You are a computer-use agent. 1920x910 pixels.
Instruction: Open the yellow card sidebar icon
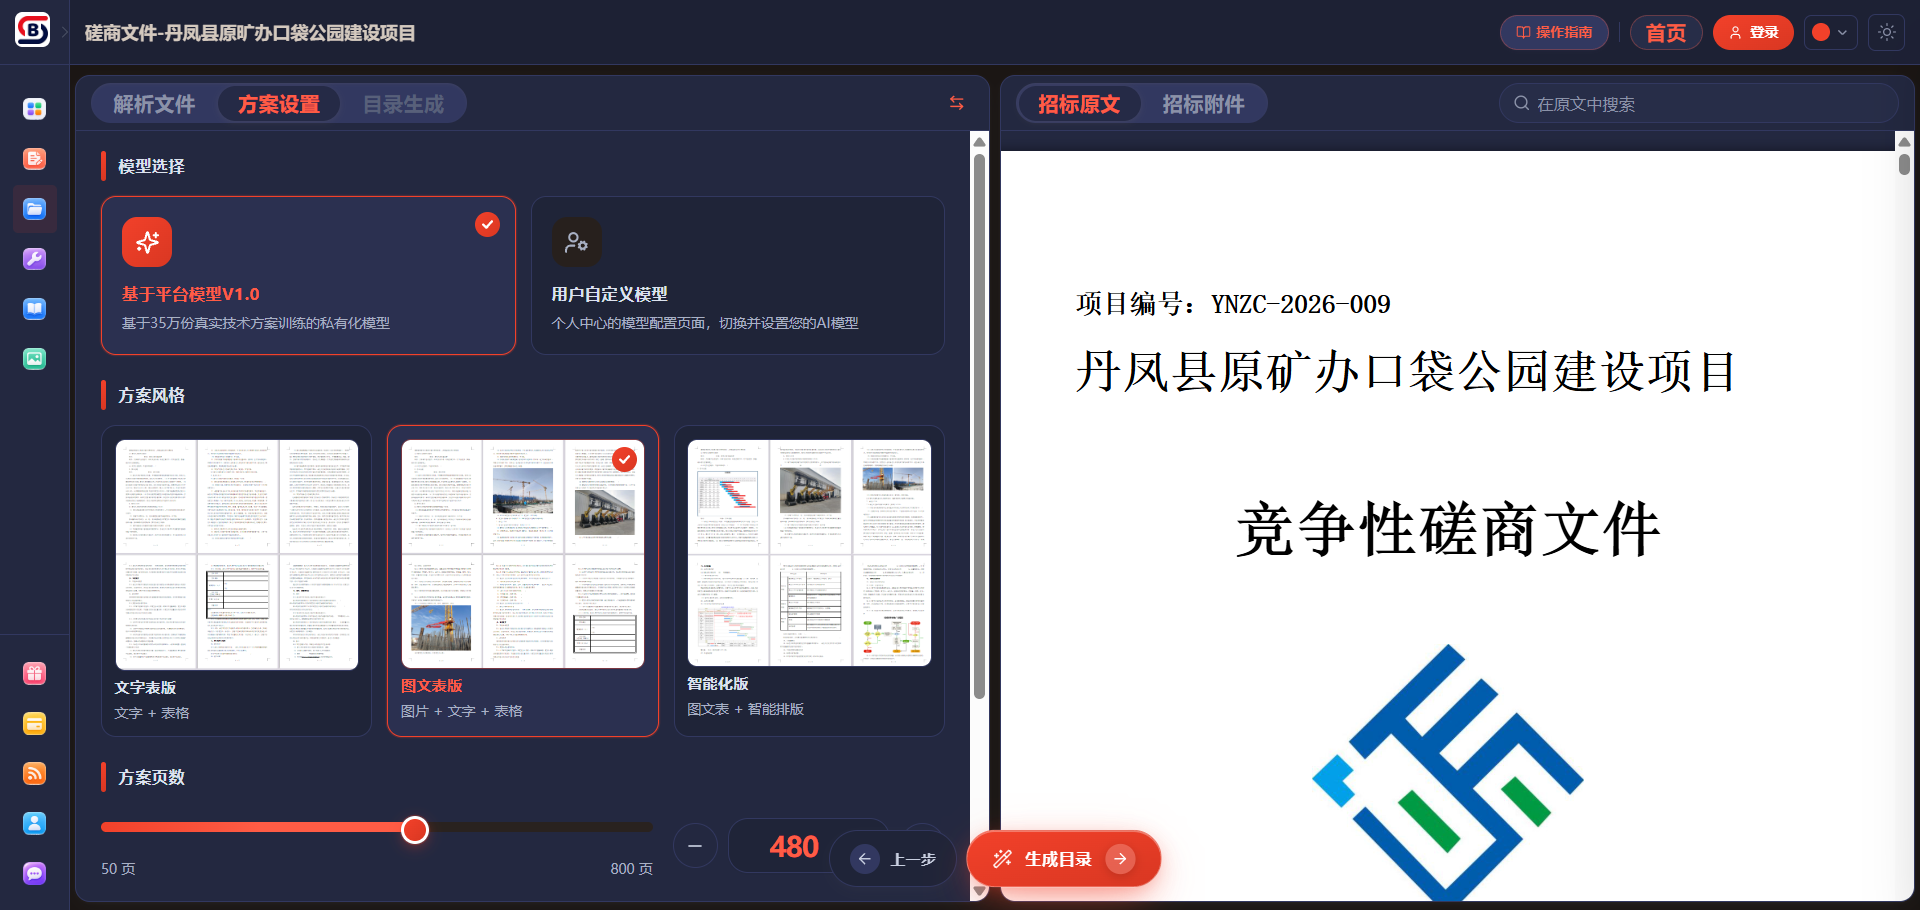pos(35,724)
